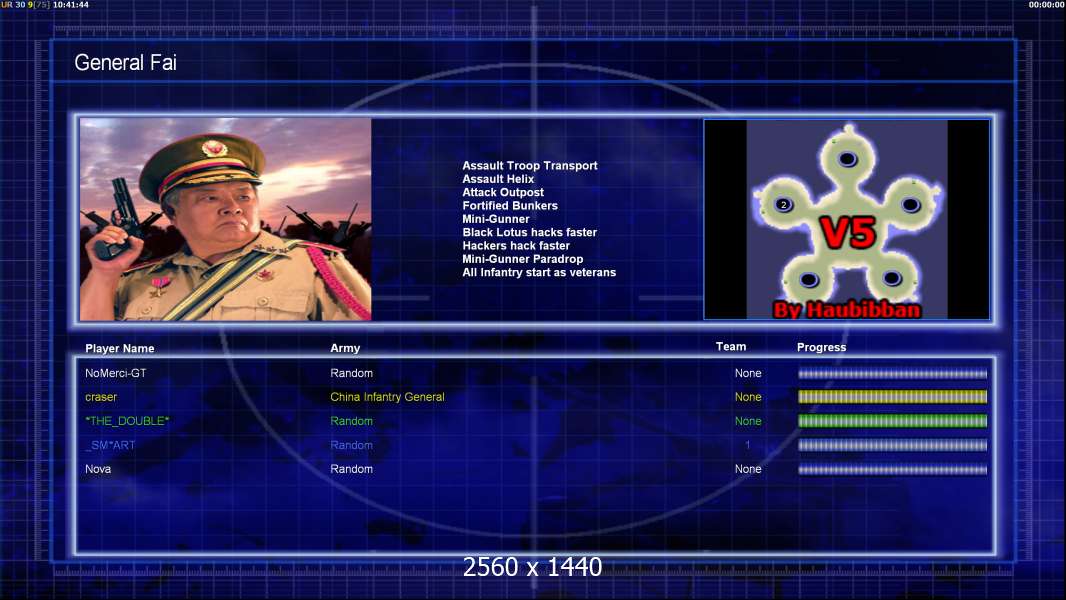The height and width of the screenshot is (600, 1066).
Task: Select player name NoMerci-GT
Action: click(x=116, y=373)
